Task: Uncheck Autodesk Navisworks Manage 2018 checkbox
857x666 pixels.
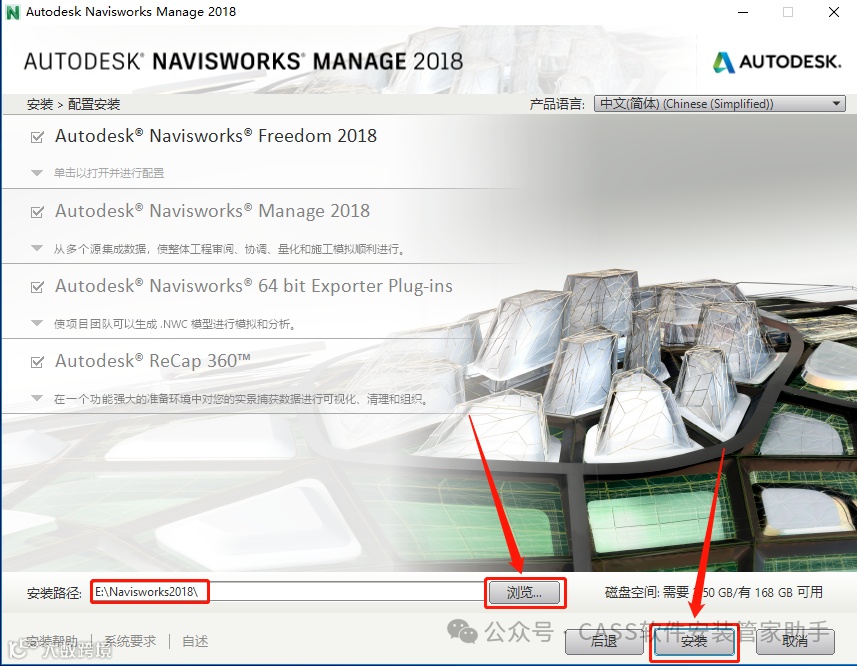Action: point(37,211)
